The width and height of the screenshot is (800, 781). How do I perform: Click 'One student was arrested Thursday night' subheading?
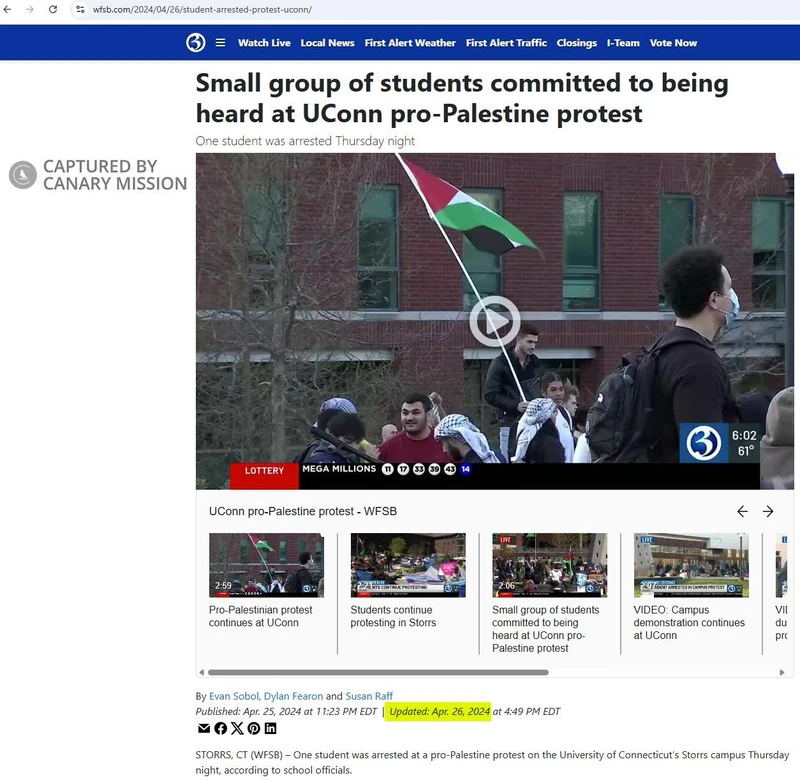tap(305, 141)
